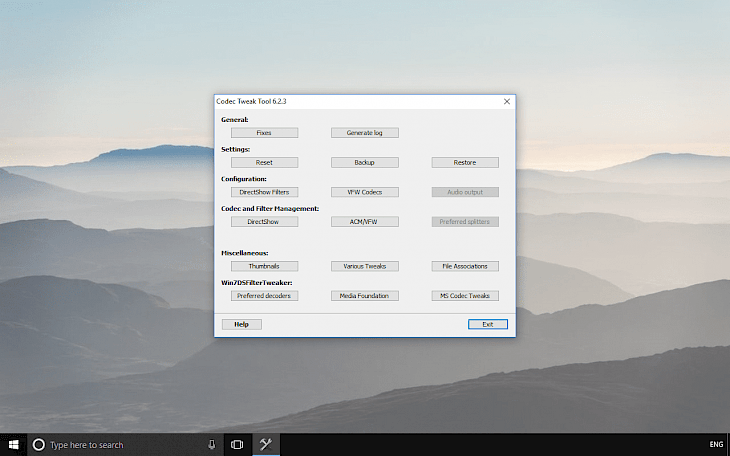
Task: Select Codec Tweak Tool taskbar icon
Action: (x=266, y=445)
